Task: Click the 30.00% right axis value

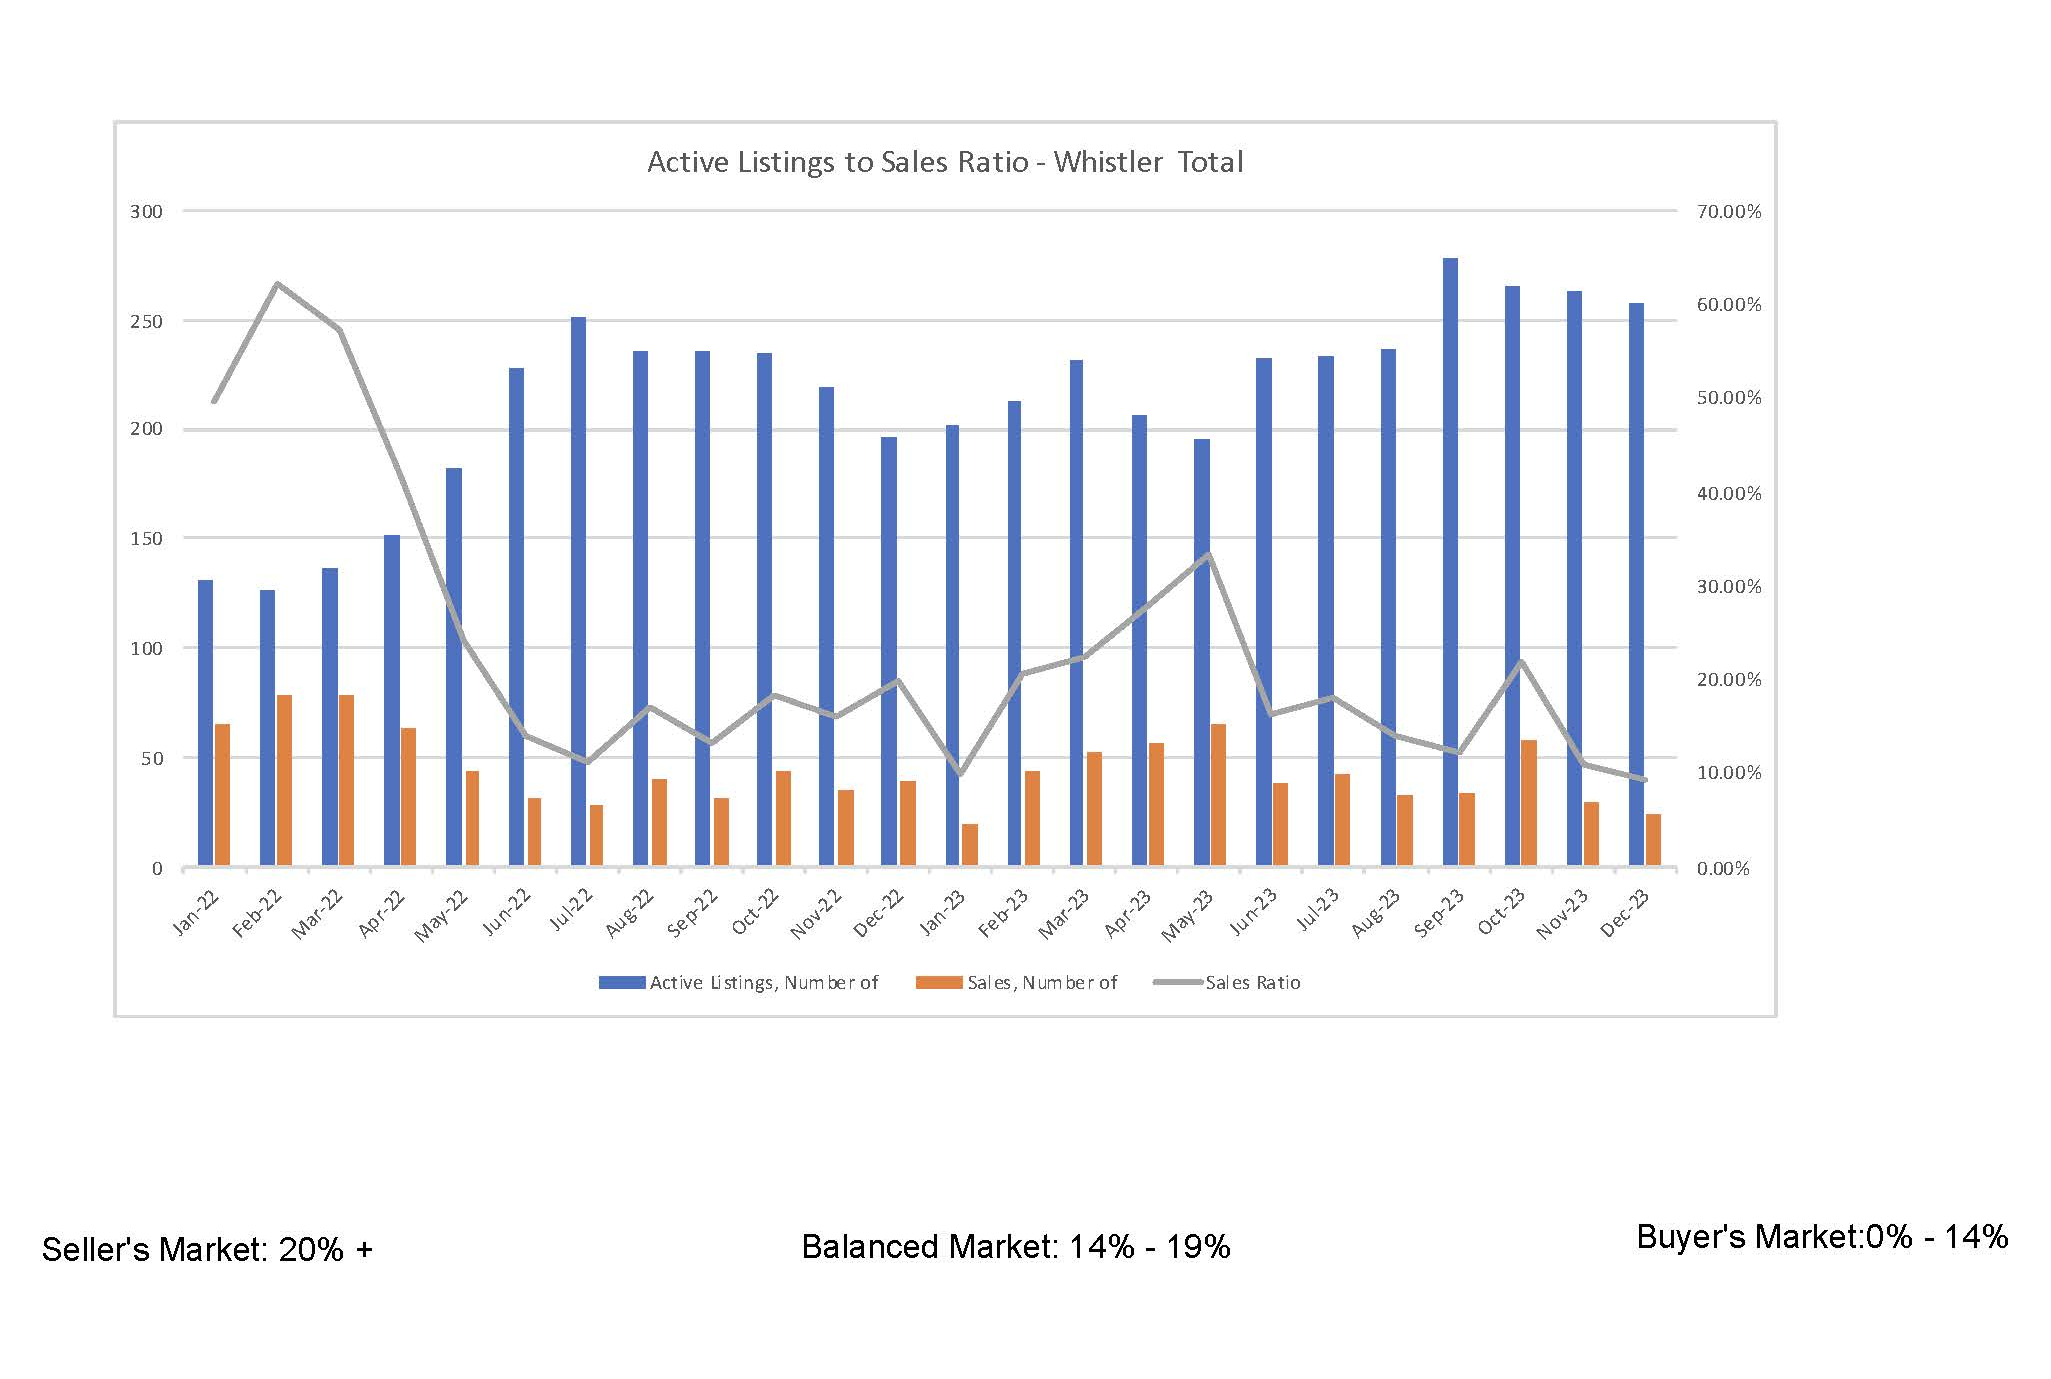Action: click(x=1729, y=586)
